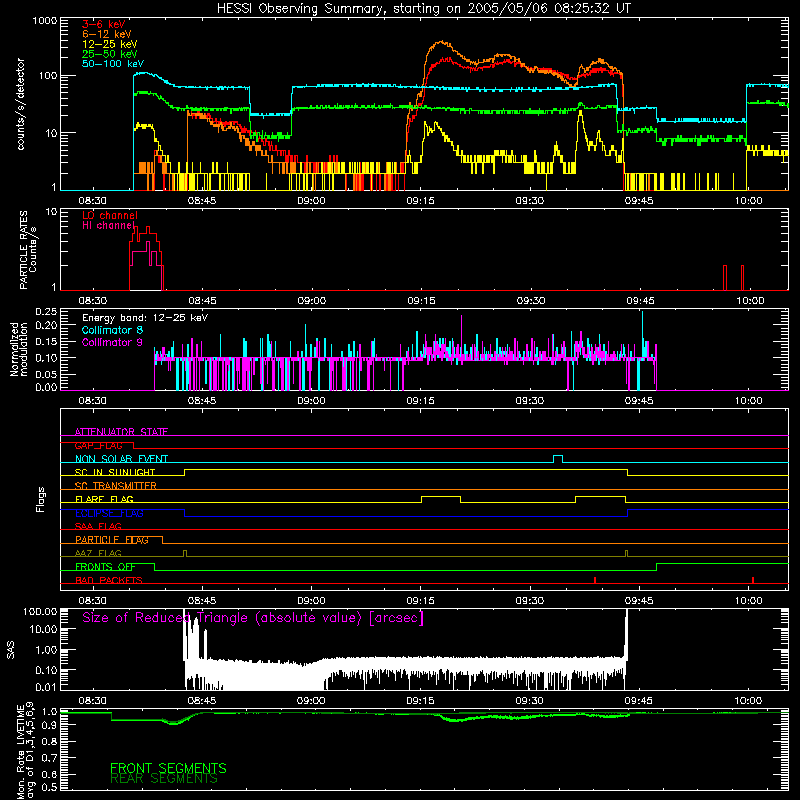Click the Collimator 9 legend label
This screenshot has height=800, width=800.
pyautogui.click(x=112, y=342)
